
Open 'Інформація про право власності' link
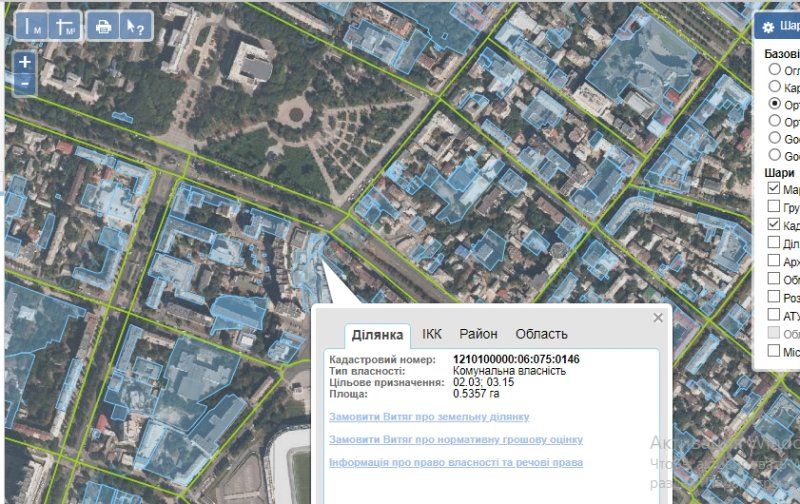coord(455,463)
